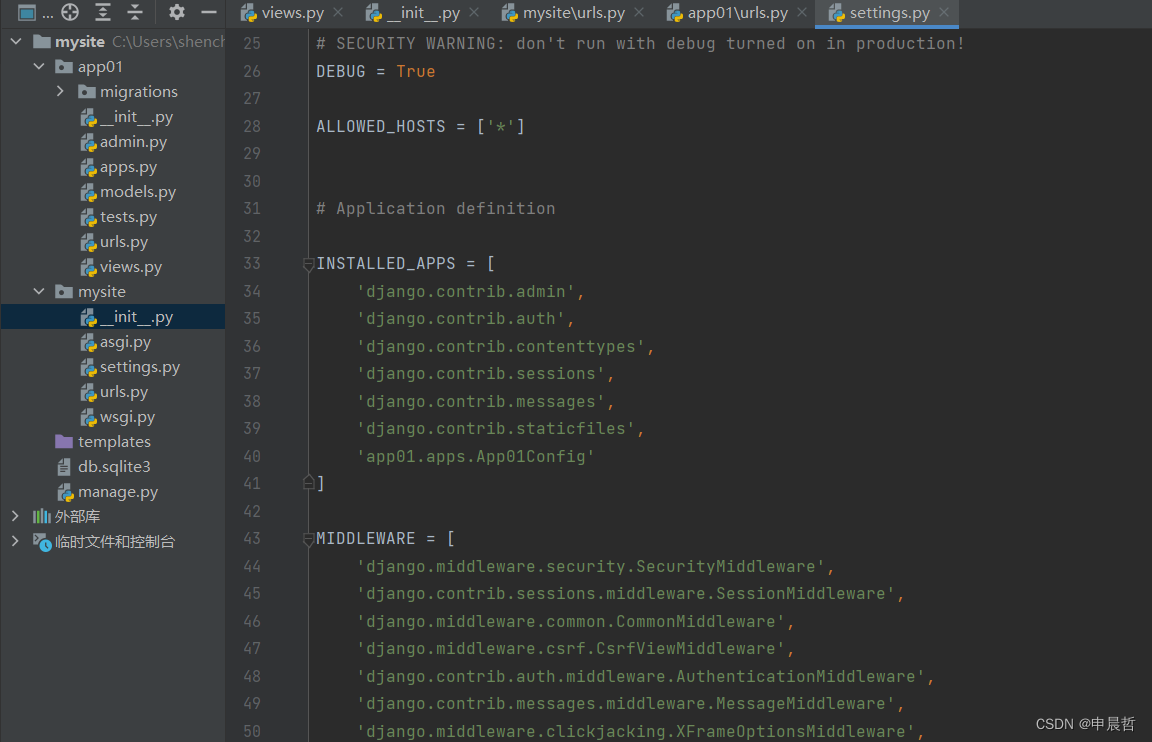Open the Project panel settings gear
The width and height of the screenshot is (1152, 742).
[176, 13]
